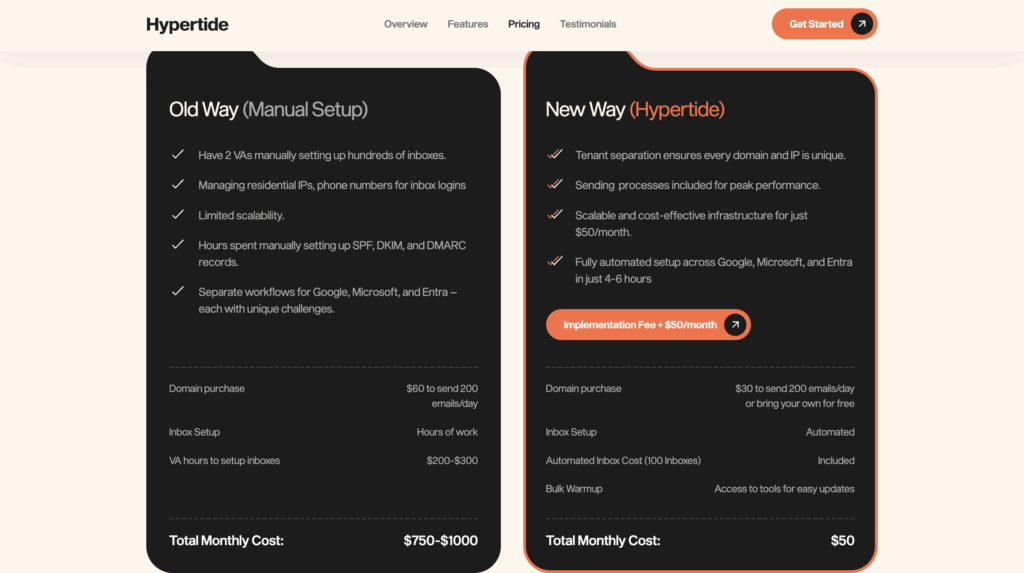The width and height of the screenshot is (1024, 573).
Task: Click the 'Limited scalability.' text
Action: click(x=241, y=215)
